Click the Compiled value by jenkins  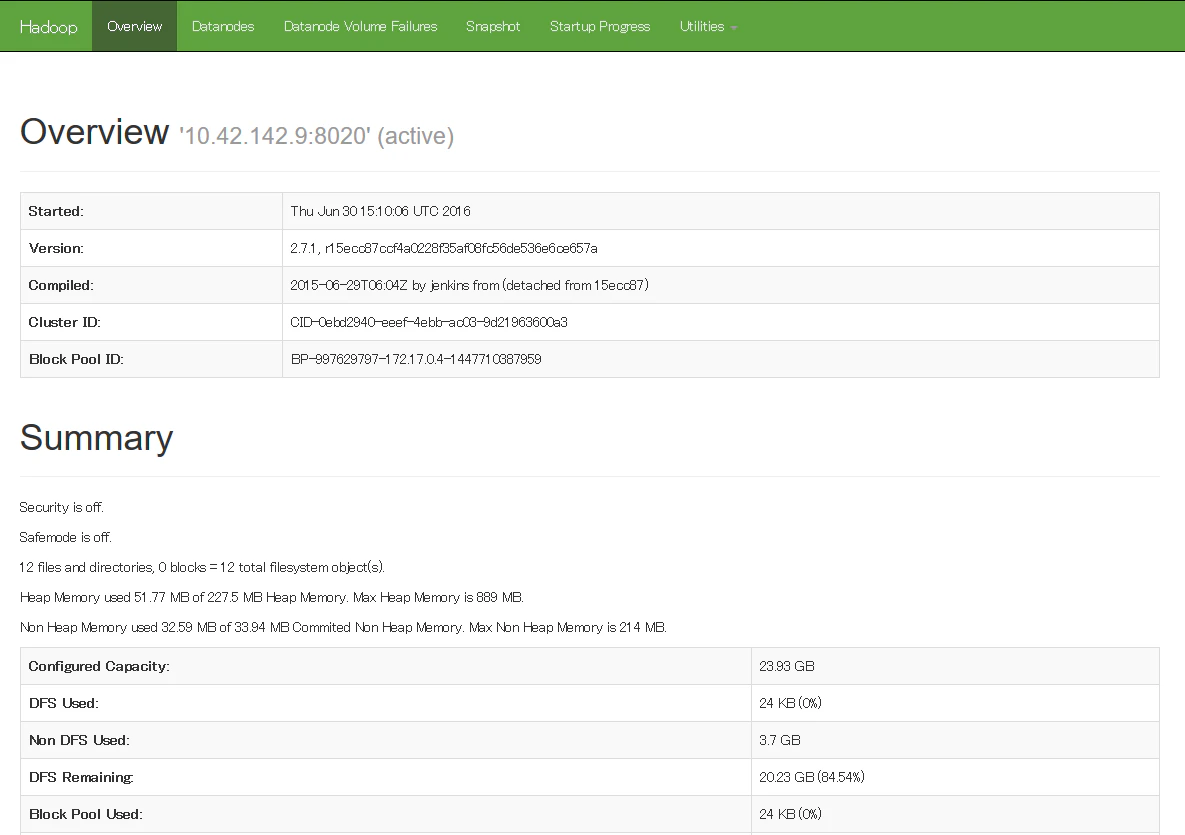click(x=469, y=286)
